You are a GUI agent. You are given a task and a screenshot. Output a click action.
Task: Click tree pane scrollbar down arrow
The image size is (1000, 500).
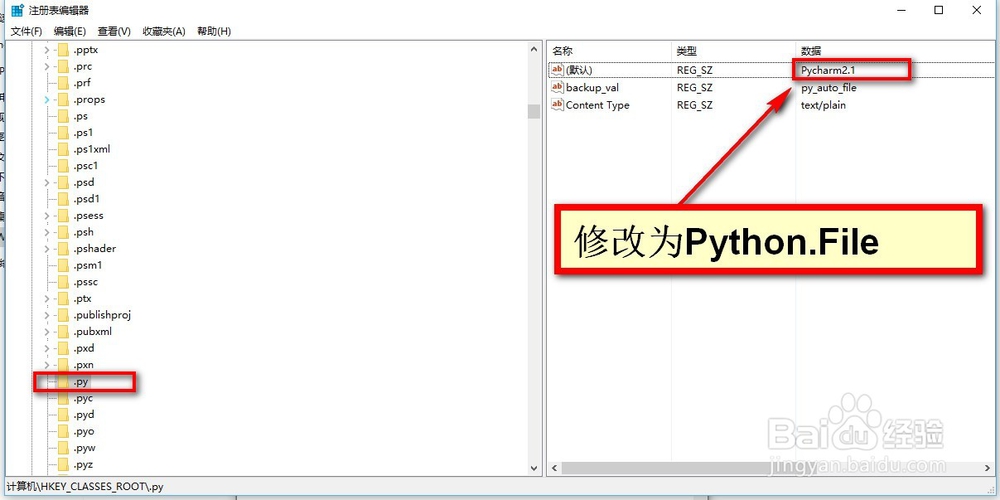pyautogui.click(x=534, y=467)
